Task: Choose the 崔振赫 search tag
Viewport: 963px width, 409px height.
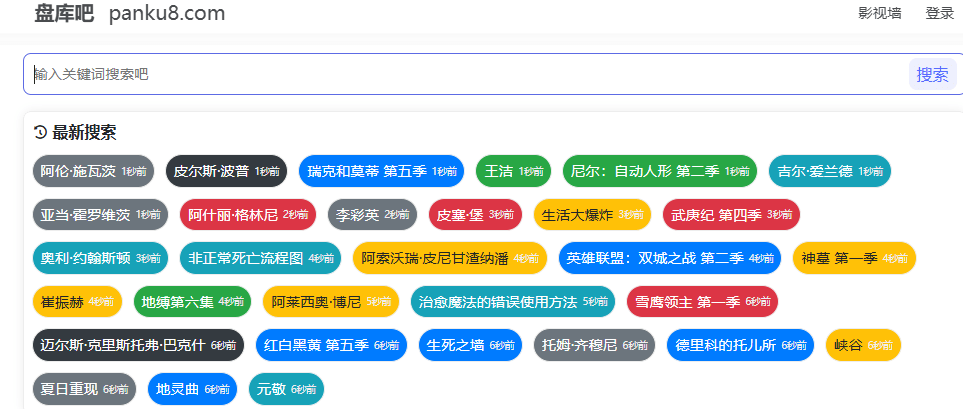Action: (x=77, y=302)
